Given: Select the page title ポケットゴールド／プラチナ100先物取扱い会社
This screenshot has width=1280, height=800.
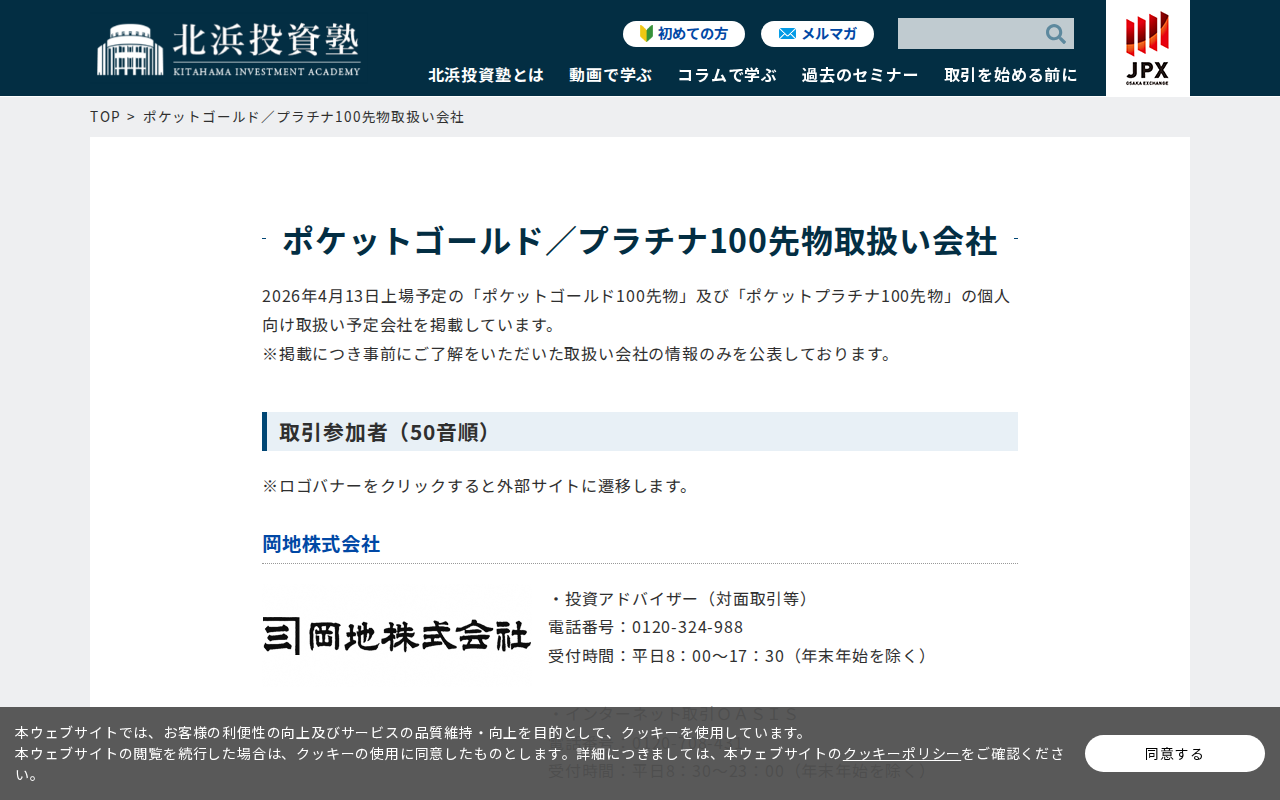Looking at the screenshot, I should click(640, 241).
